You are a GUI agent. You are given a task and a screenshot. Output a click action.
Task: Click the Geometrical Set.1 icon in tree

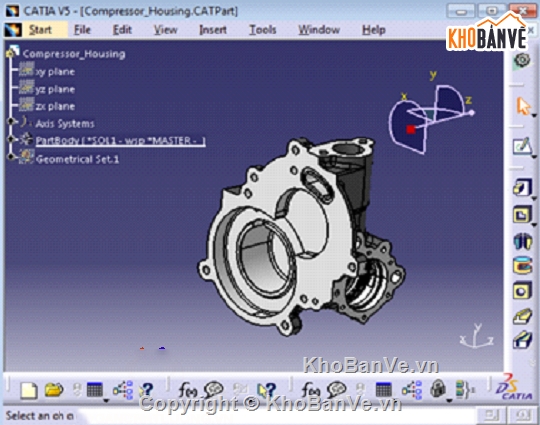[26, 157]
